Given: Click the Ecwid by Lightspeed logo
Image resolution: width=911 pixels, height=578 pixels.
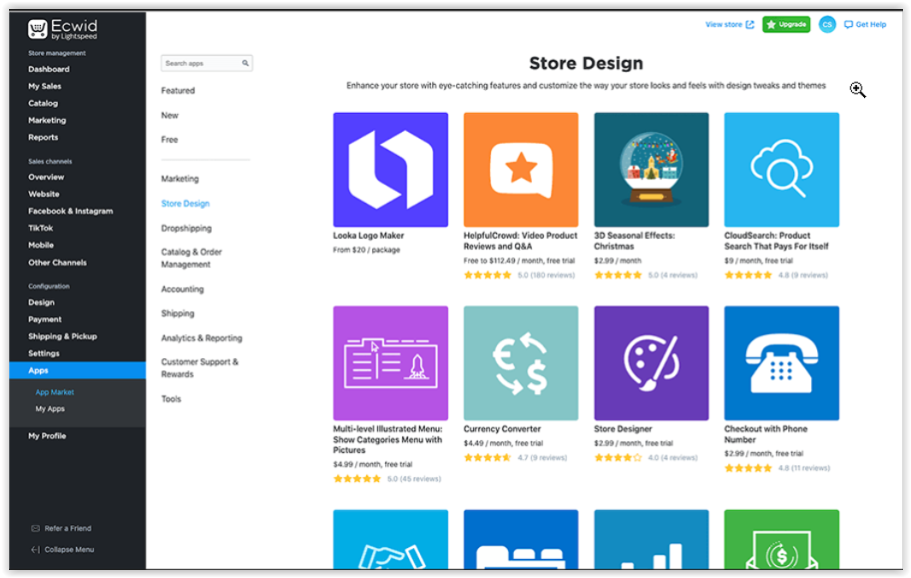Looking at the screenshot, I should [63, 29].
